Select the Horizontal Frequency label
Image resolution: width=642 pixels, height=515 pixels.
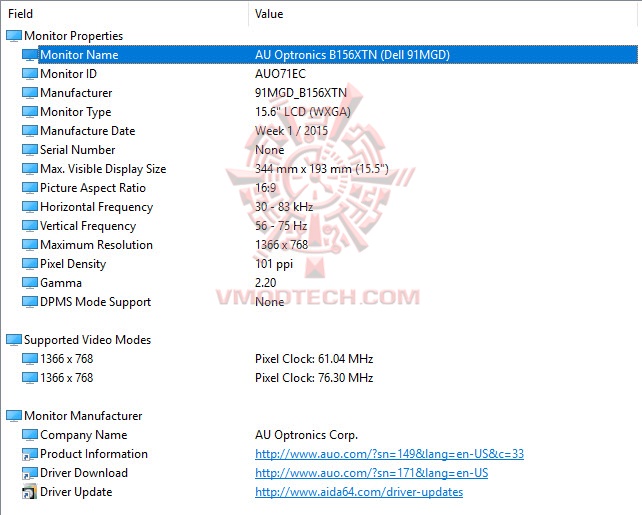point(97,207)
